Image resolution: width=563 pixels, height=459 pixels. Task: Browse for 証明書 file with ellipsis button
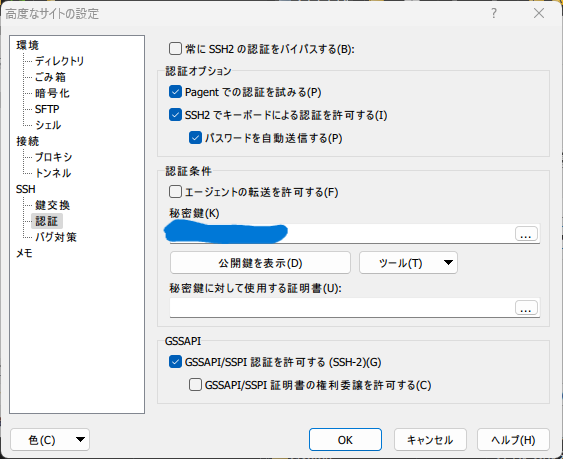coord(526,308)
